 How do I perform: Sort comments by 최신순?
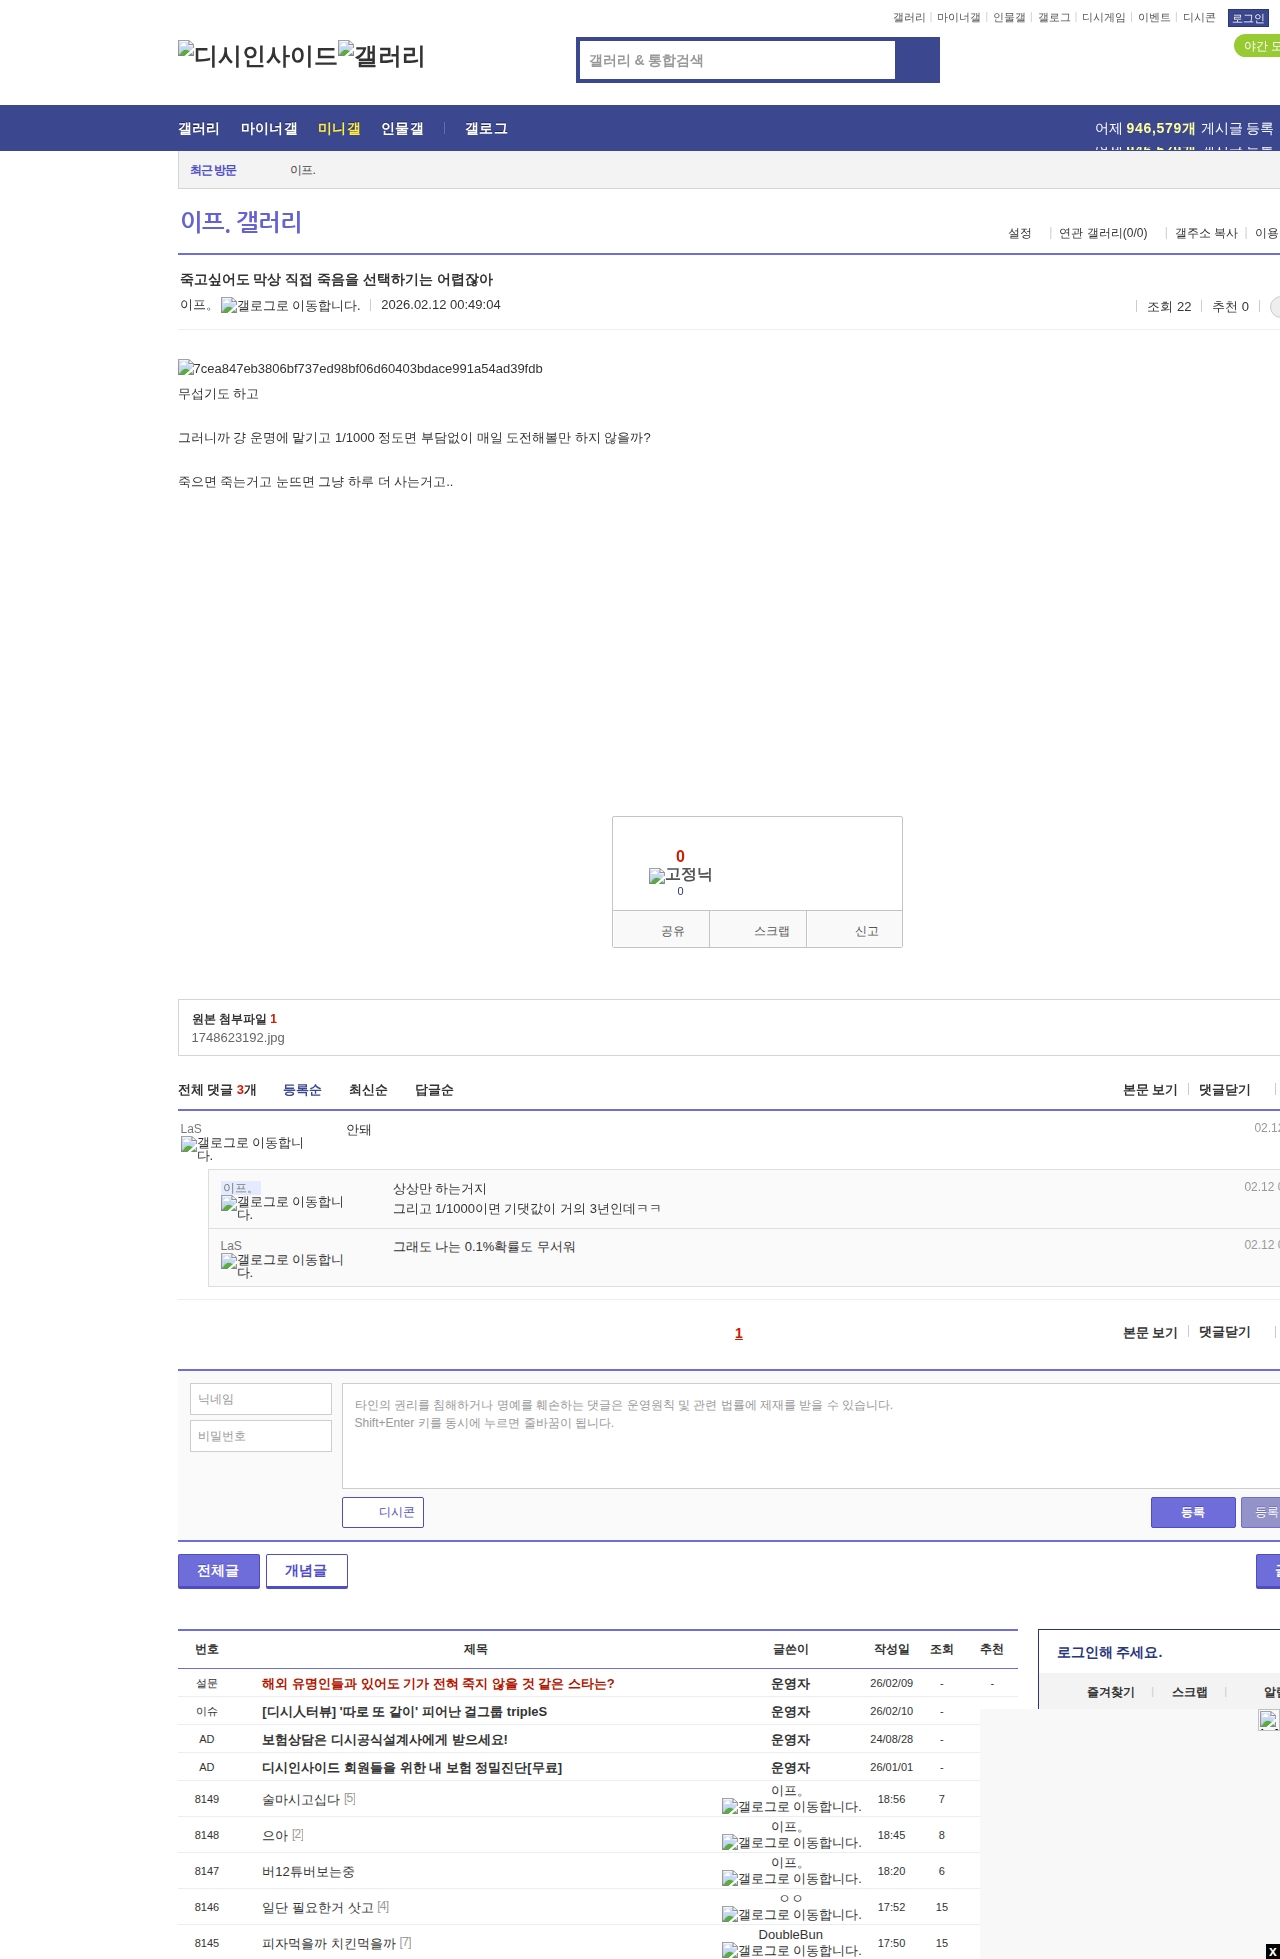[368, 1090]
